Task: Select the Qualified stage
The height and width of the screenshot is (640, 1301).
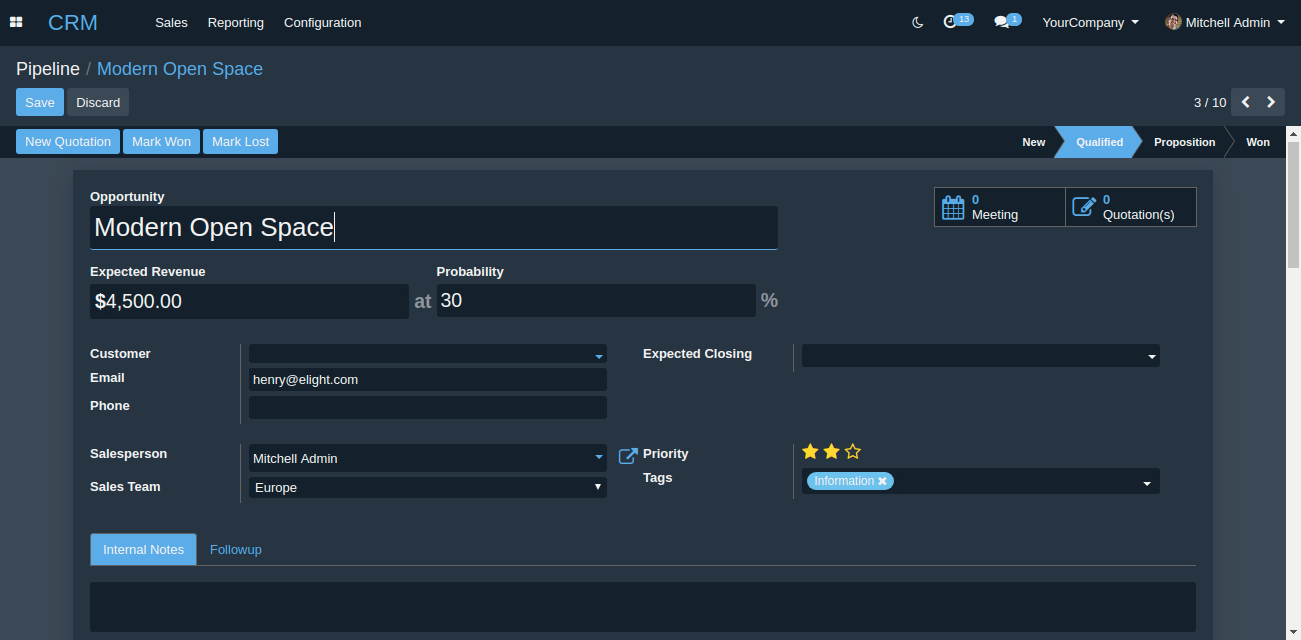Action: click(x=1099, y=142)
